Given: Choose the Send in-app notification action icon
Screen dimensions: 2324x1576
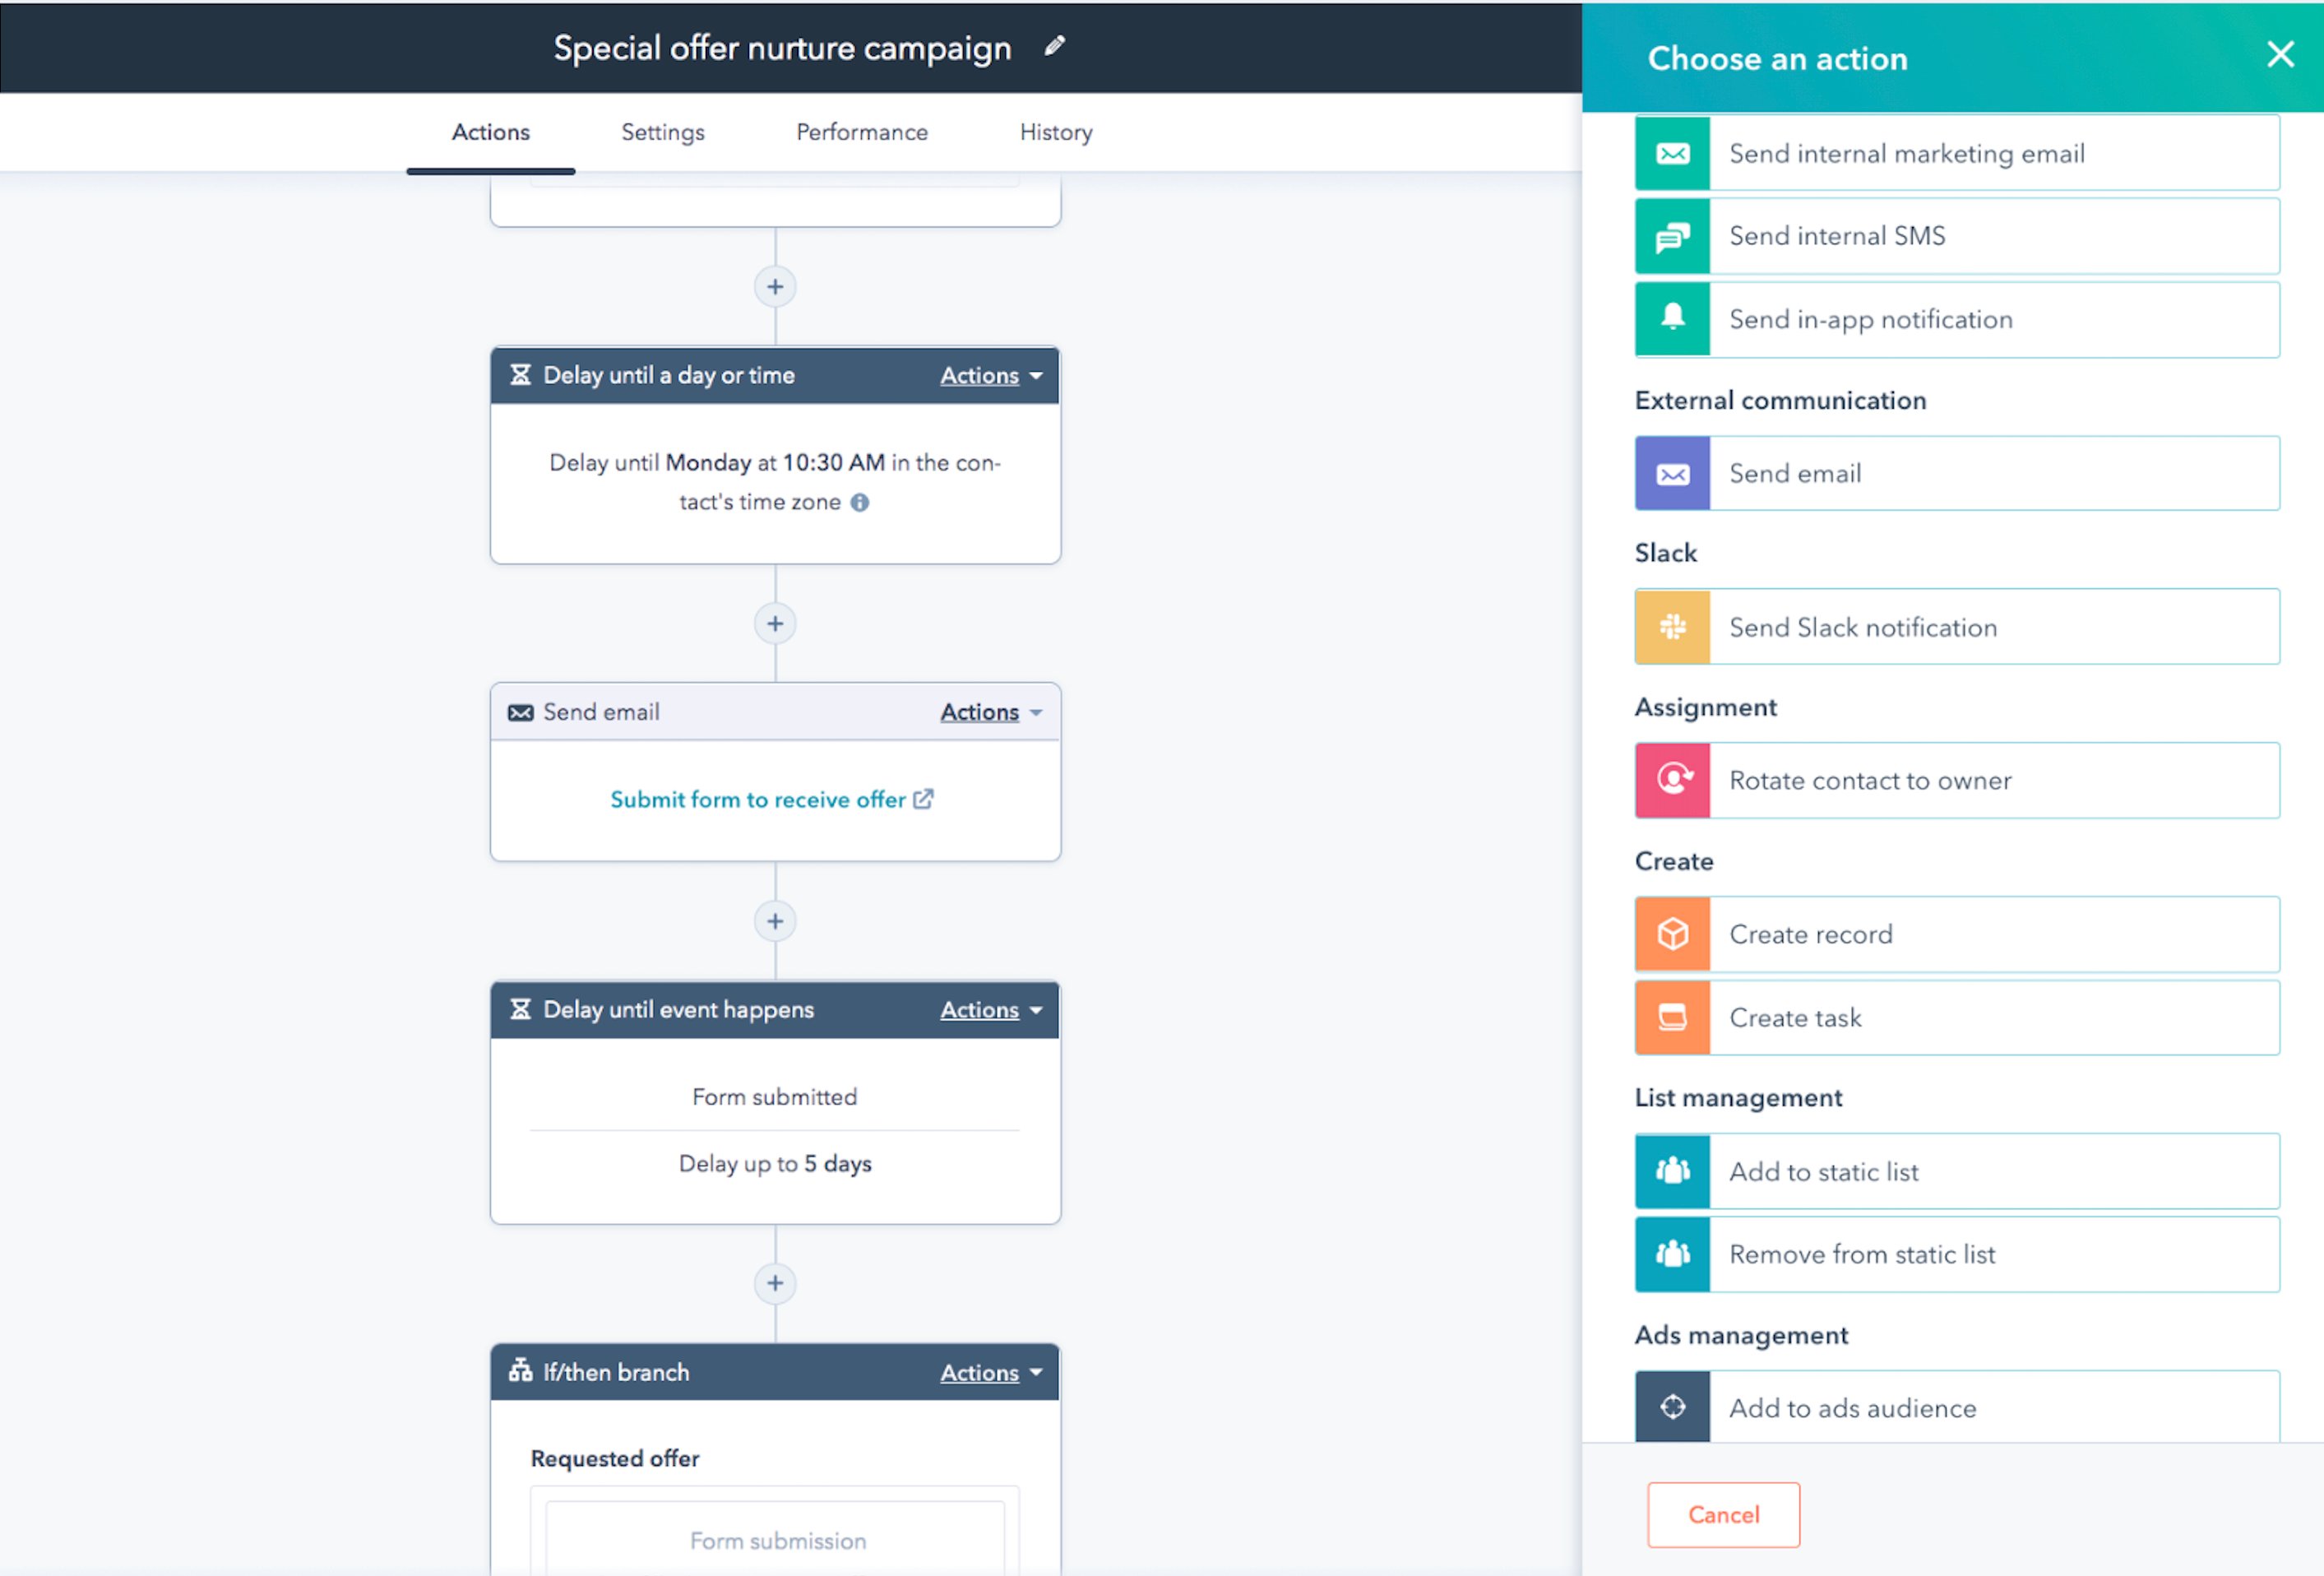Looking at the screenshot, I should tap(1671, 319).
